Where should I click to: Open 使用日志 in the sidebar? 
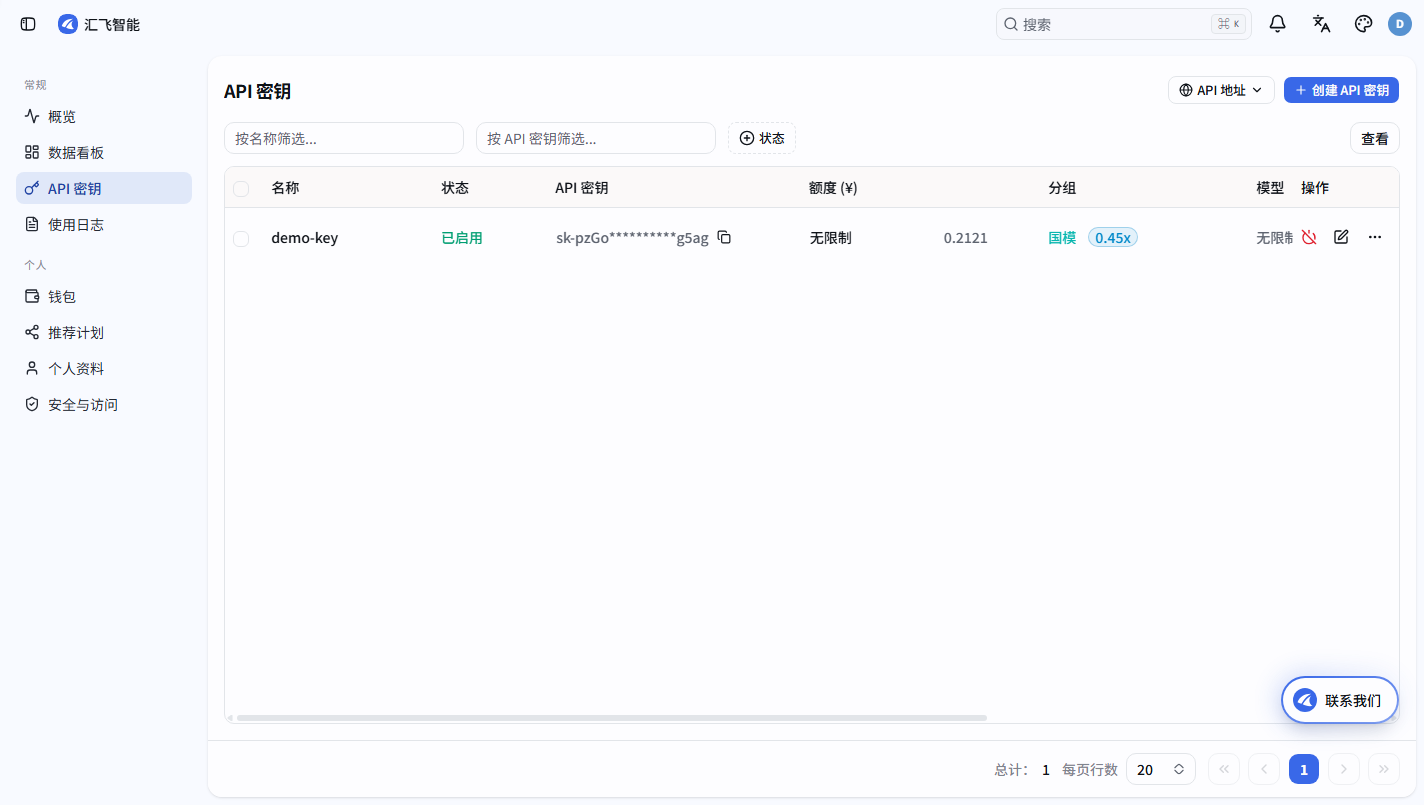click(x=104, y=224)
